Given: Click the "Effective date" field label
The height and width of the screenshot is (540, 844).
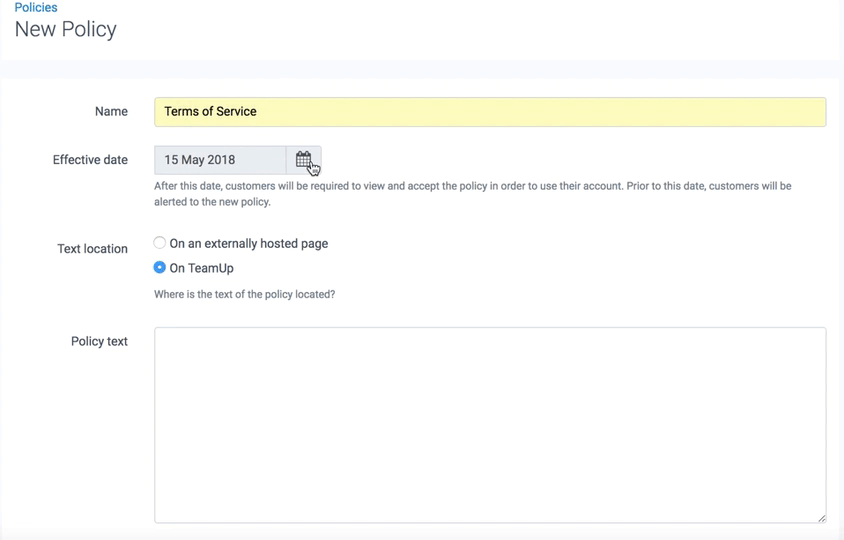Looking at the screenshot, I should (x=90, y=160).
